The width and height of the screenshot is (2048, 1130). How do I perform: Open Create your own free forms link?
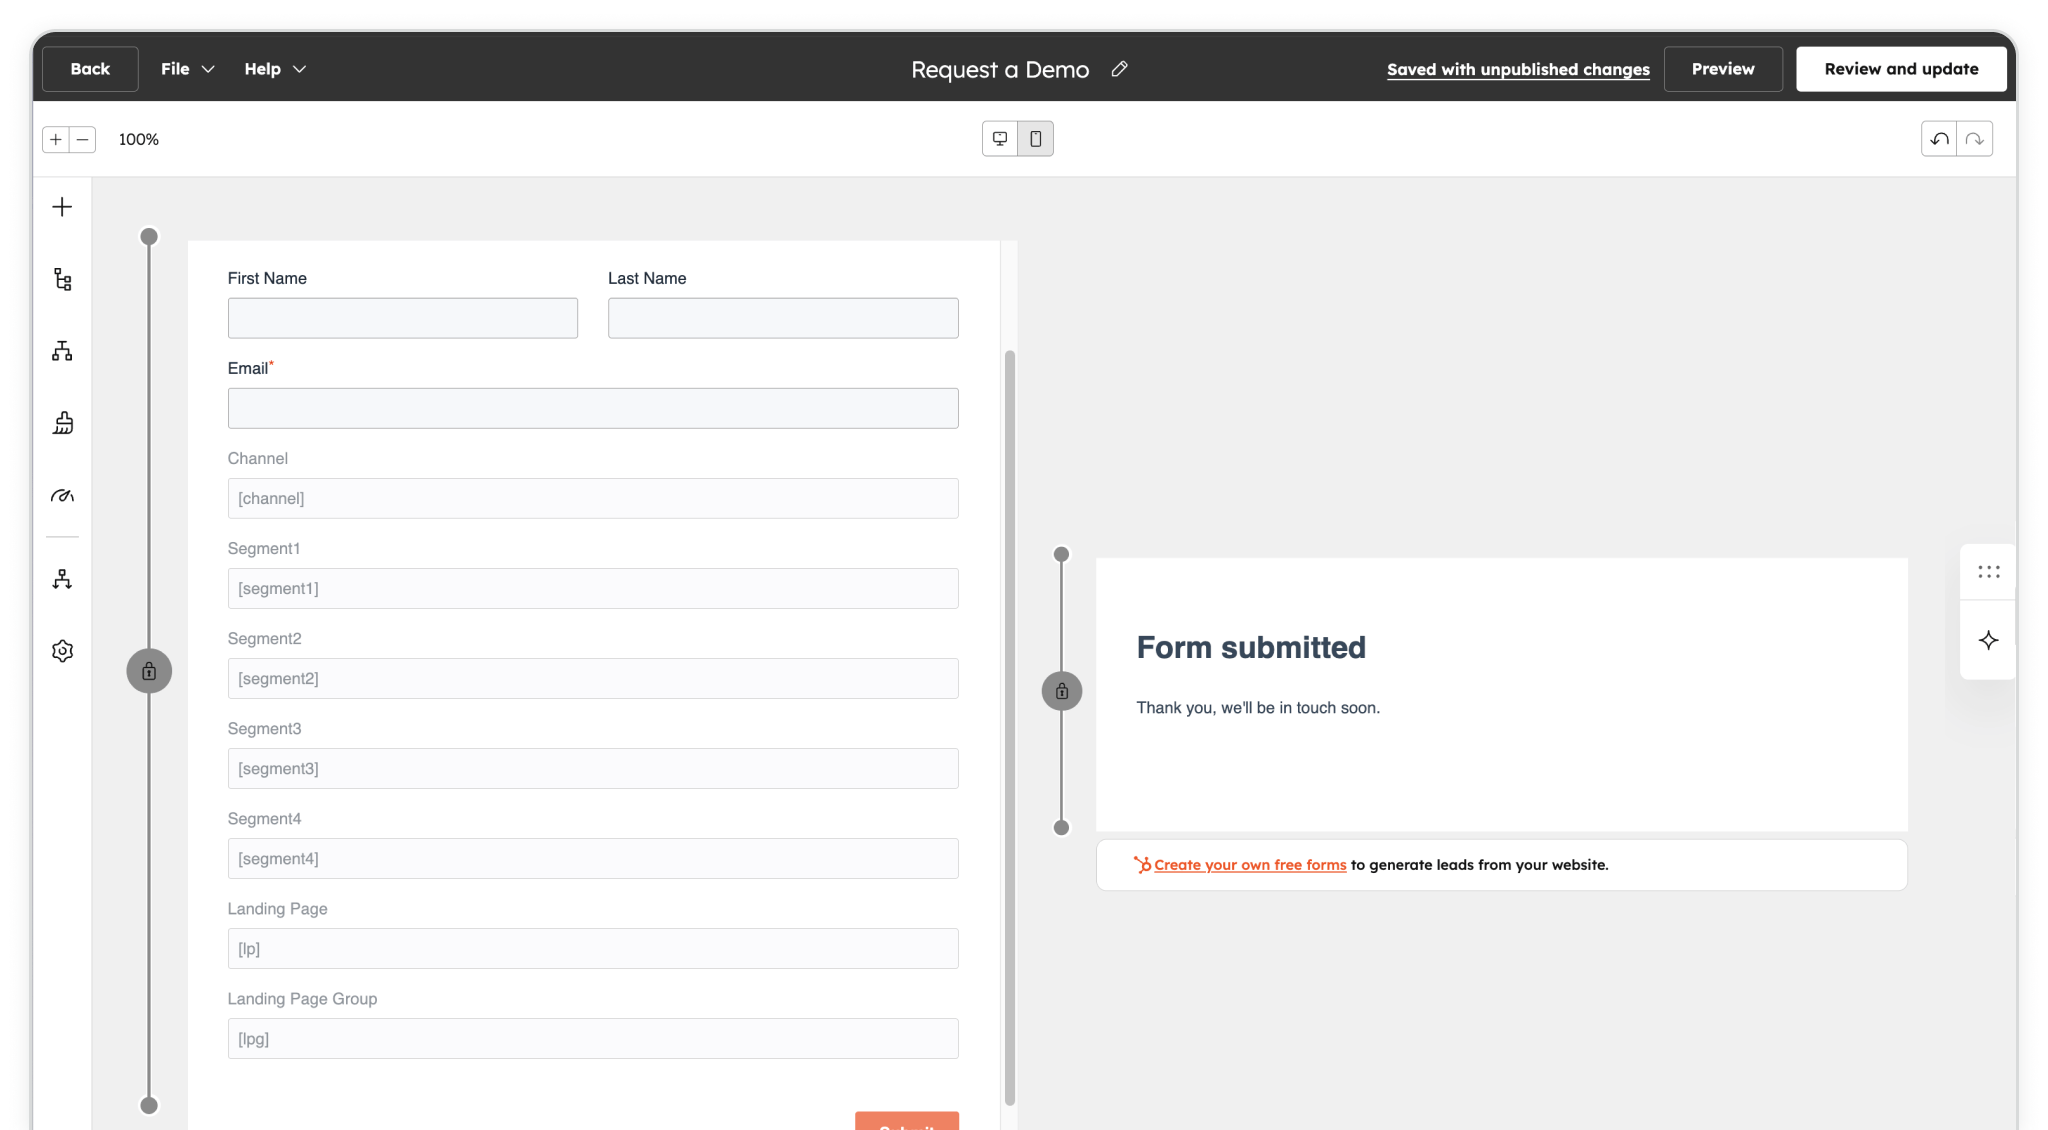[x=1249, y=865]
